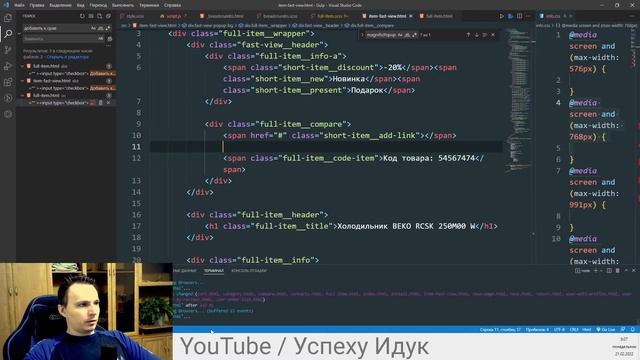Run the current file from editor toolbar
The height and width of the screenshot is (360, 640).
point(502,16)
